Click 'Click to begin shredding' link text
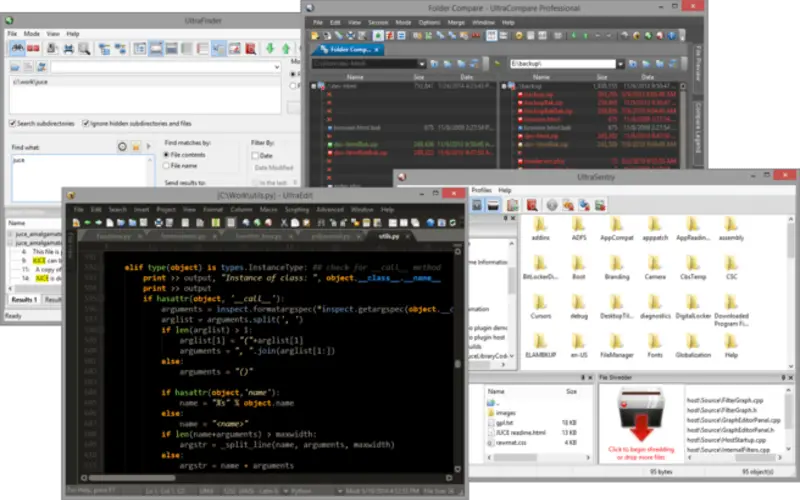Screen dimensions: 800x500 pyautogui.click(x=641, y=449)
